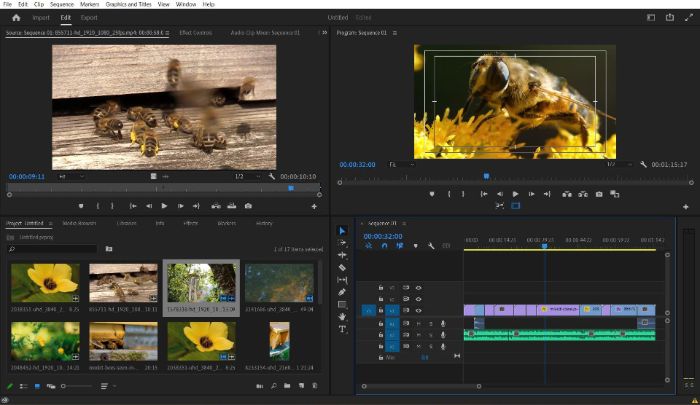
Task: Select the Razor tool
Action: (x=342, y=267)
